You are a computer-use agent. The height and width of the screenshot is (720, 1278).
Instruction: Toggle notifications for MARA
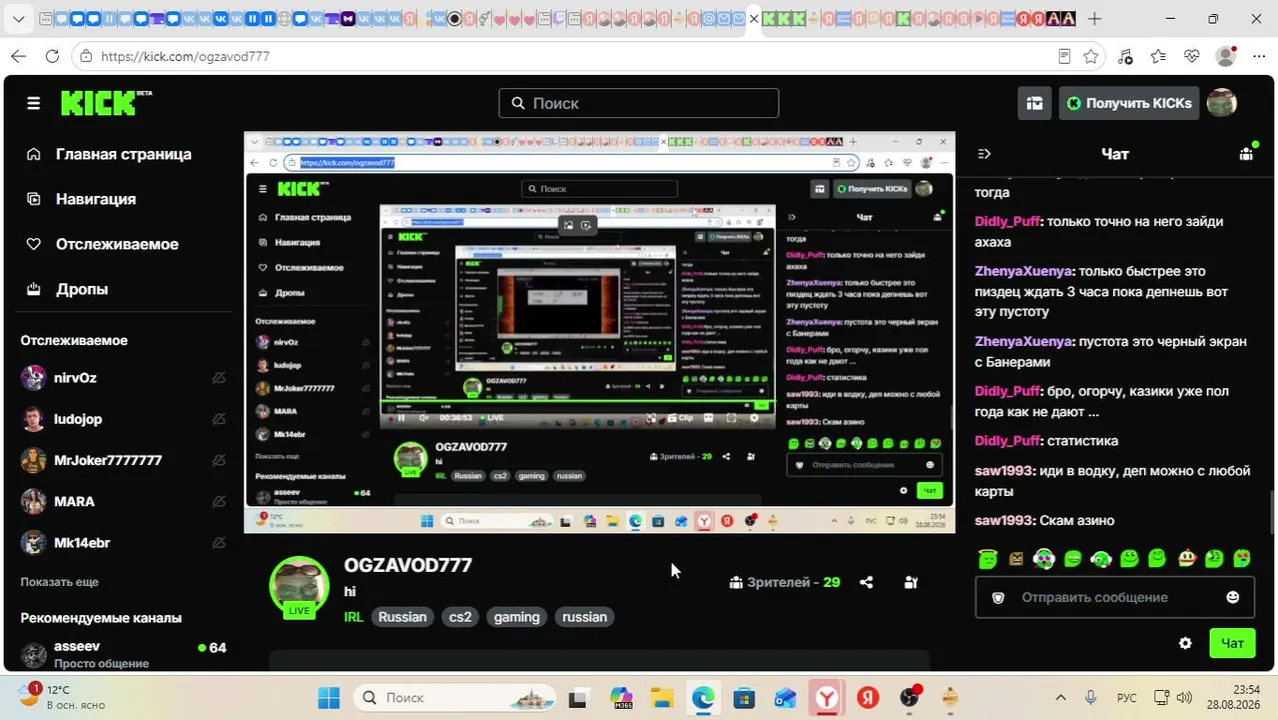218,501
